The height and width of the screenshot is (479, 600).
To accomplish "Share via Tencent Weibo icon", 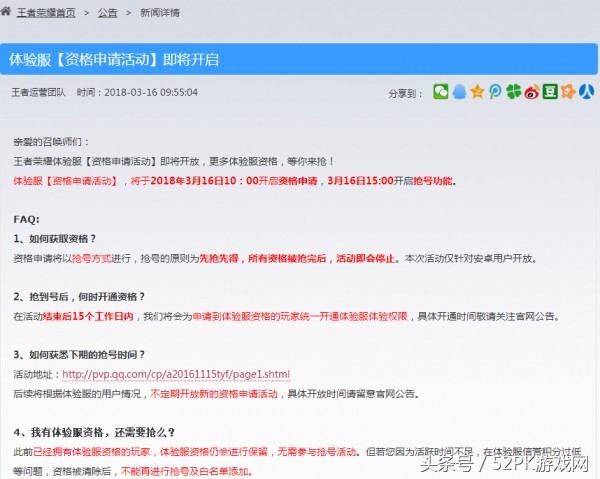I will [495, 92].
